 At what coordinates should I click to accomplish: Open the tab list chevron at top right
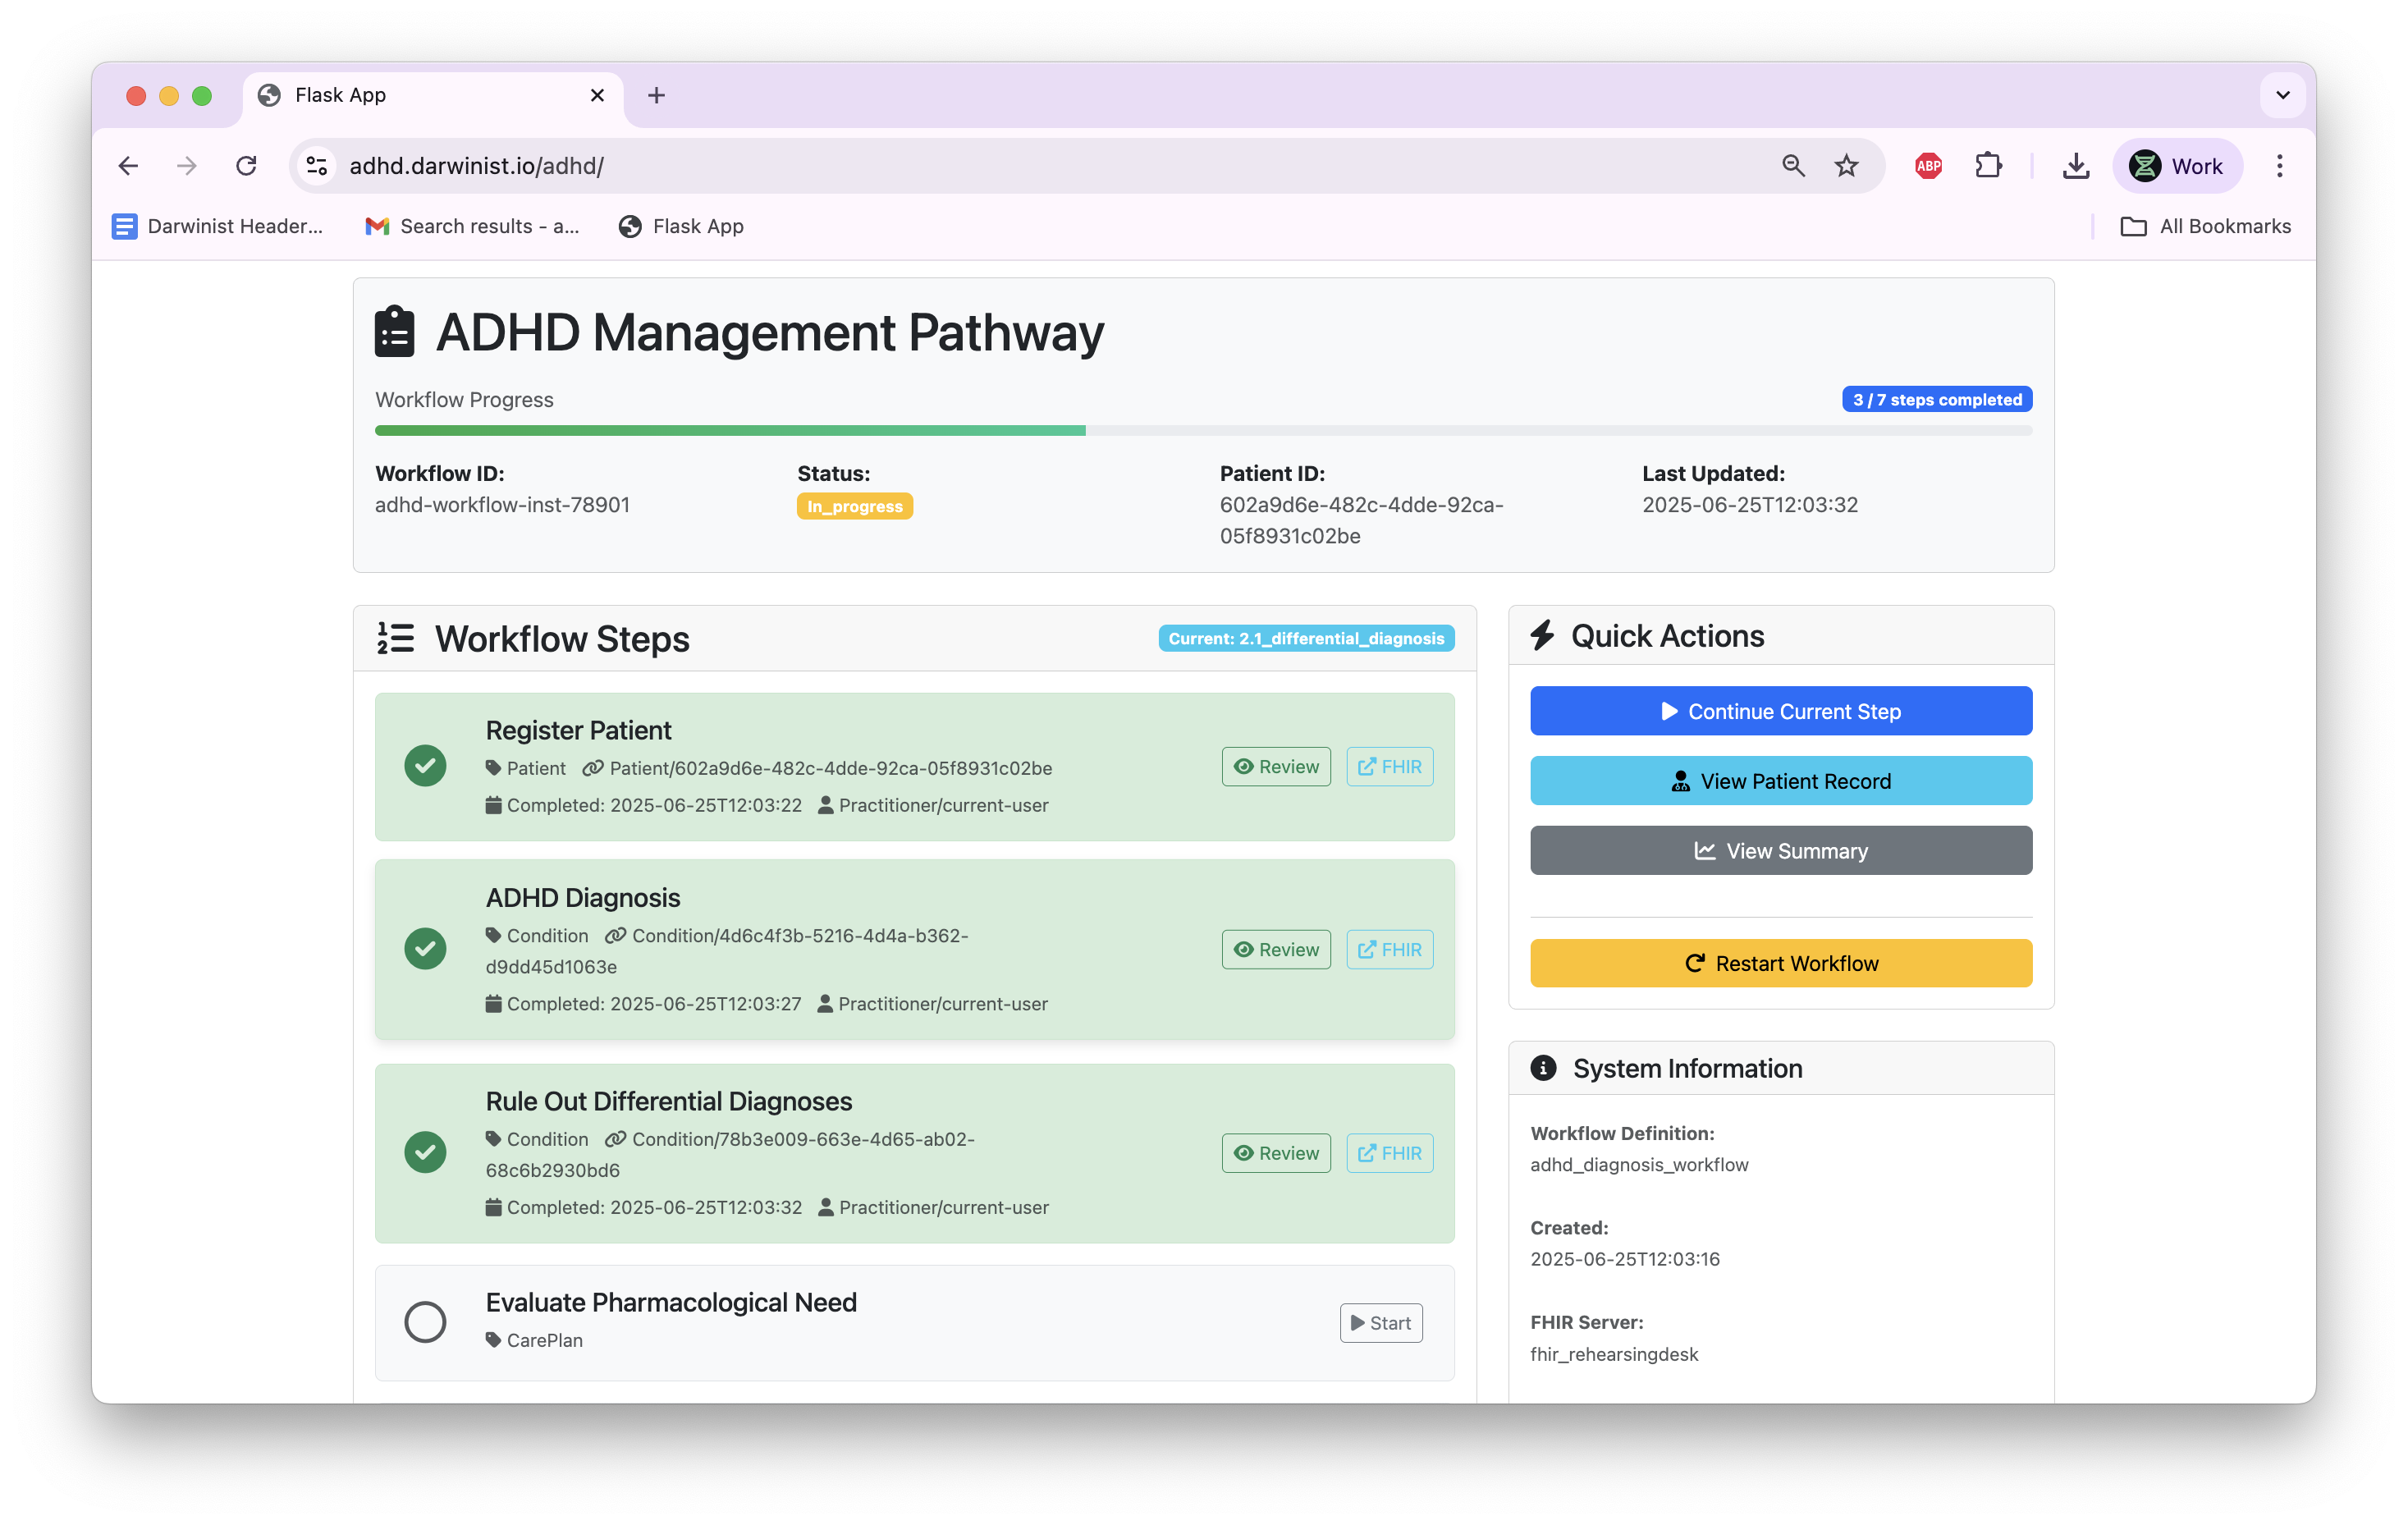(2283, 95)
